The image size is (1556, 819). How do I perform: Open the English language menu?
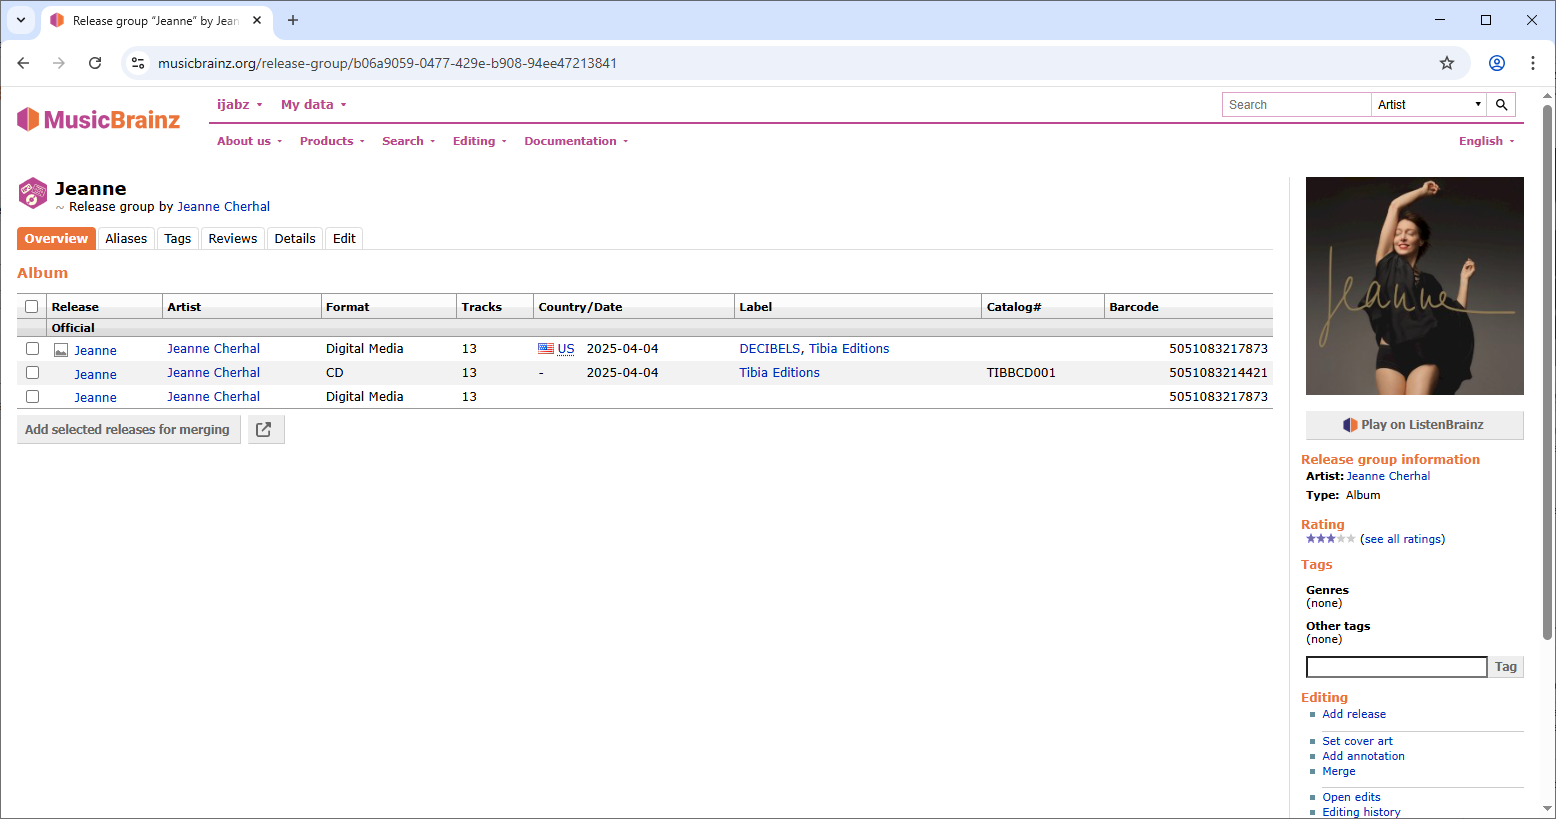1486,141
